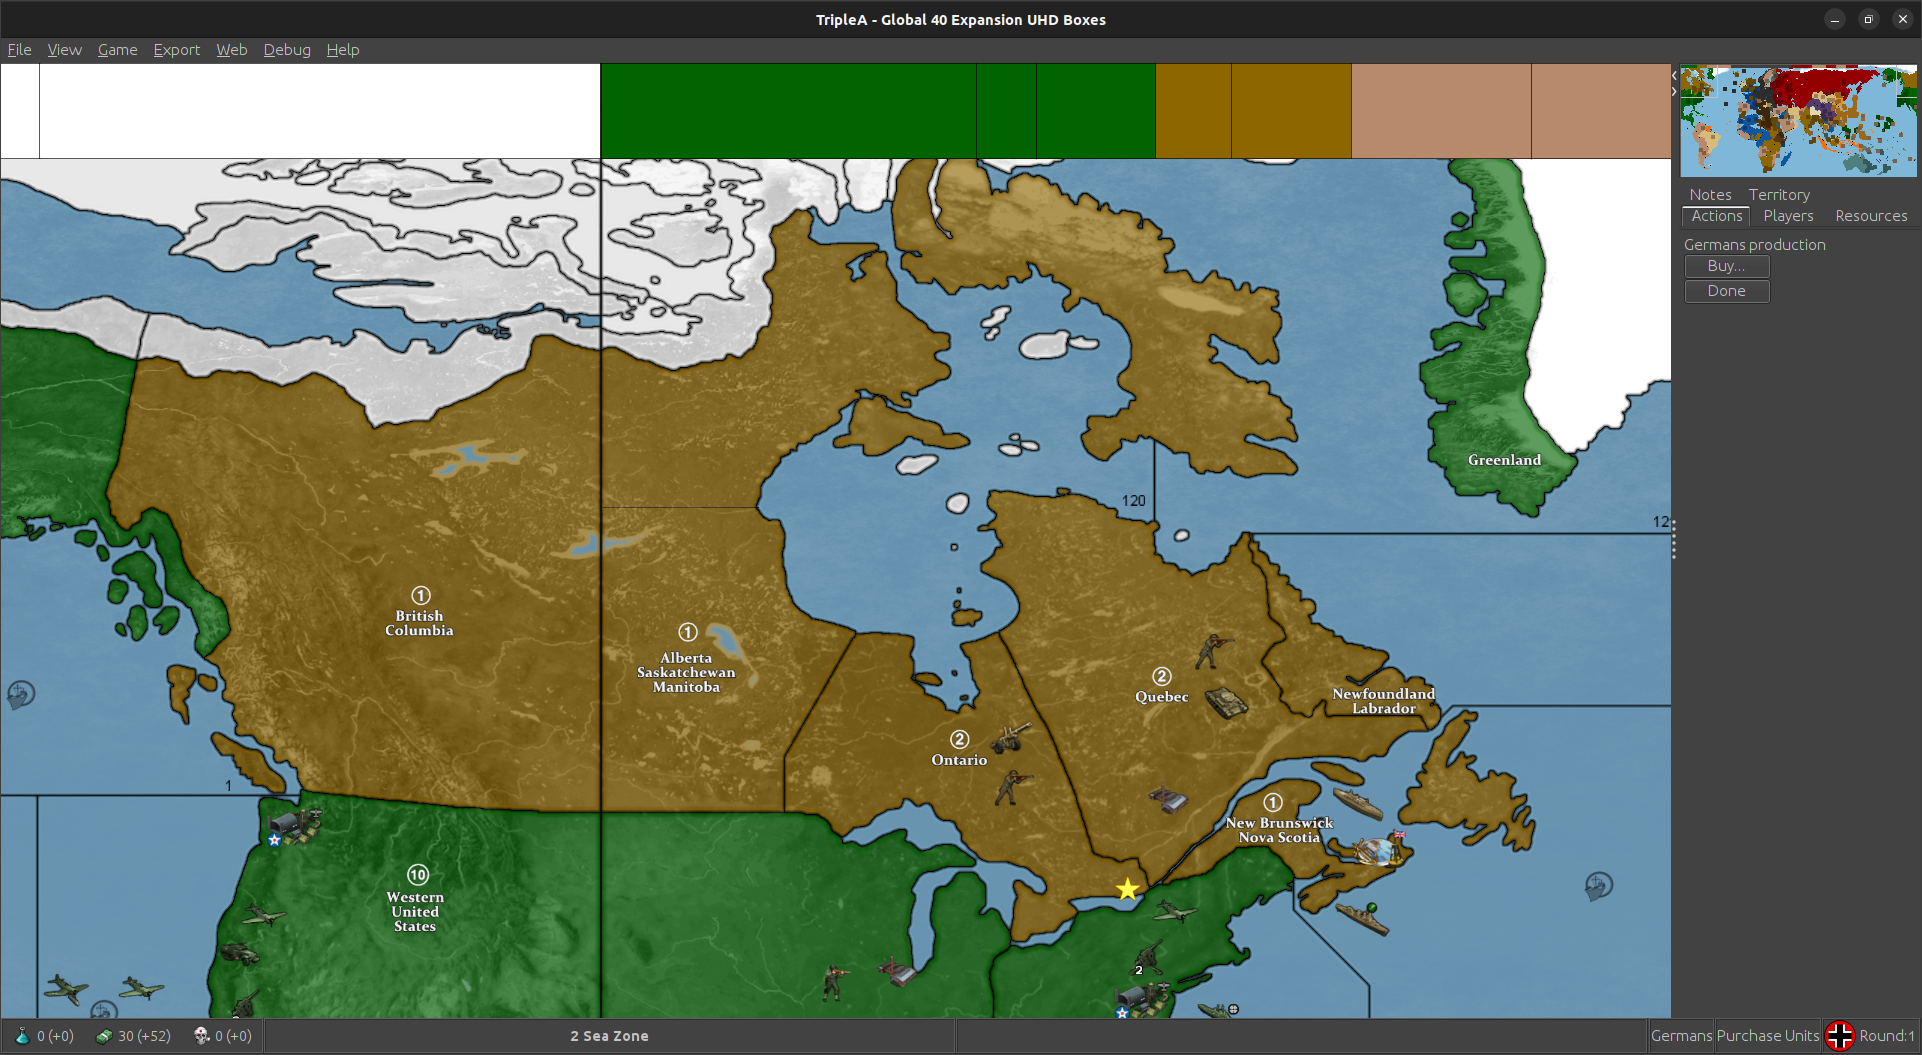
Task: Switch to the Territory tab
Action: click(1779, 195)
